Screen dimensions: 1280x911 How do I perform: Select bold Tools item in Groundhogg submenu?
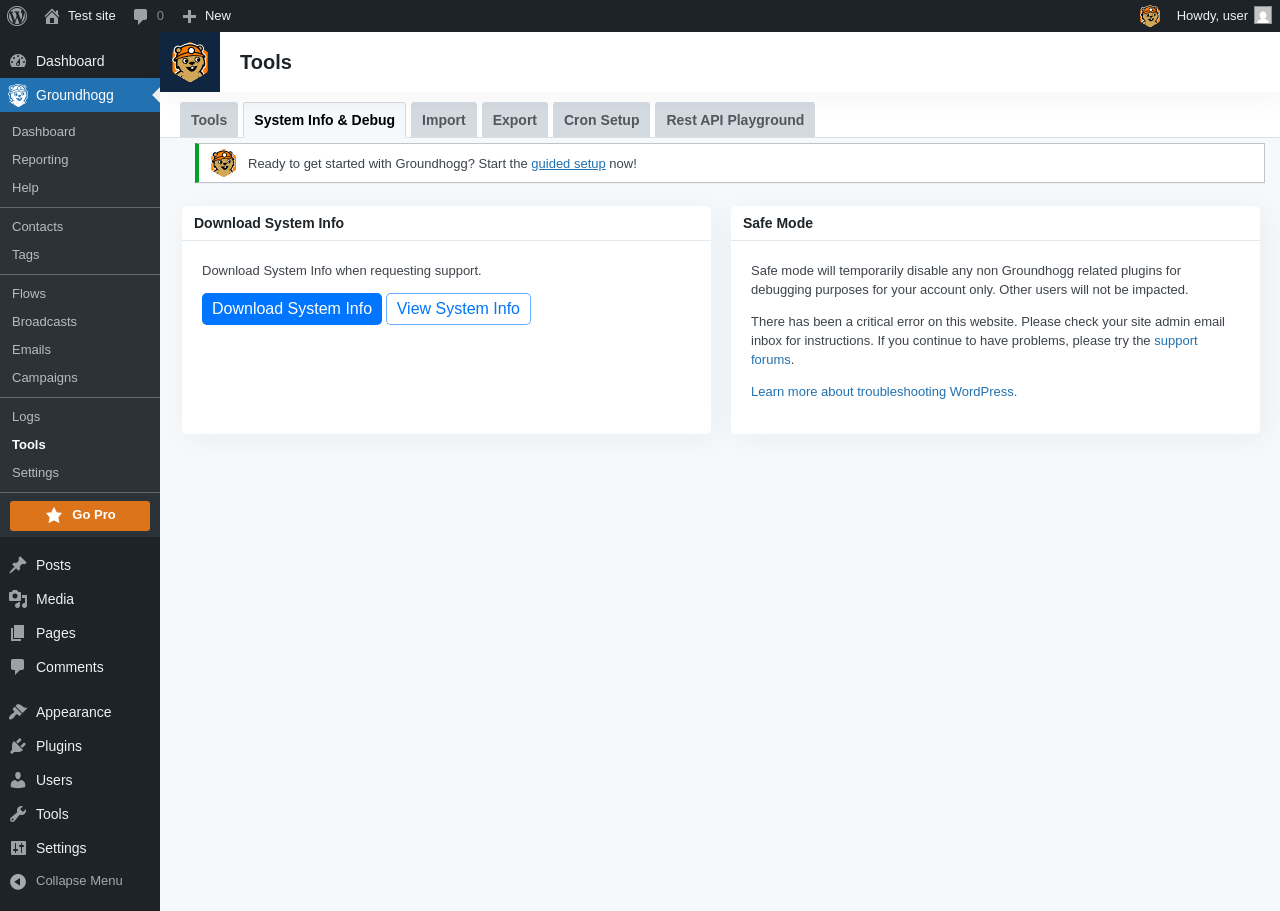pos(29,445)
